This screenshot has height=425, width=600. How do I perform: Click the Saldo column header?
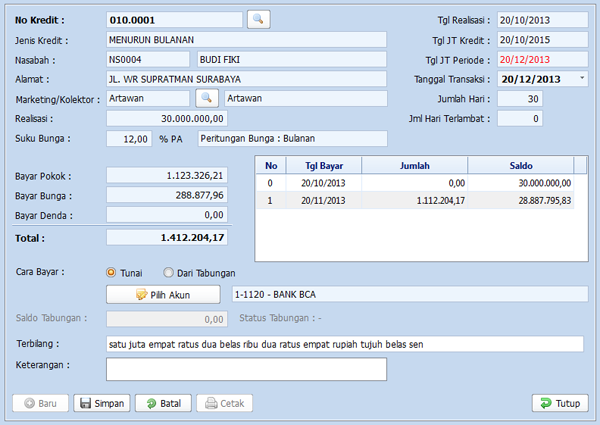520,166
